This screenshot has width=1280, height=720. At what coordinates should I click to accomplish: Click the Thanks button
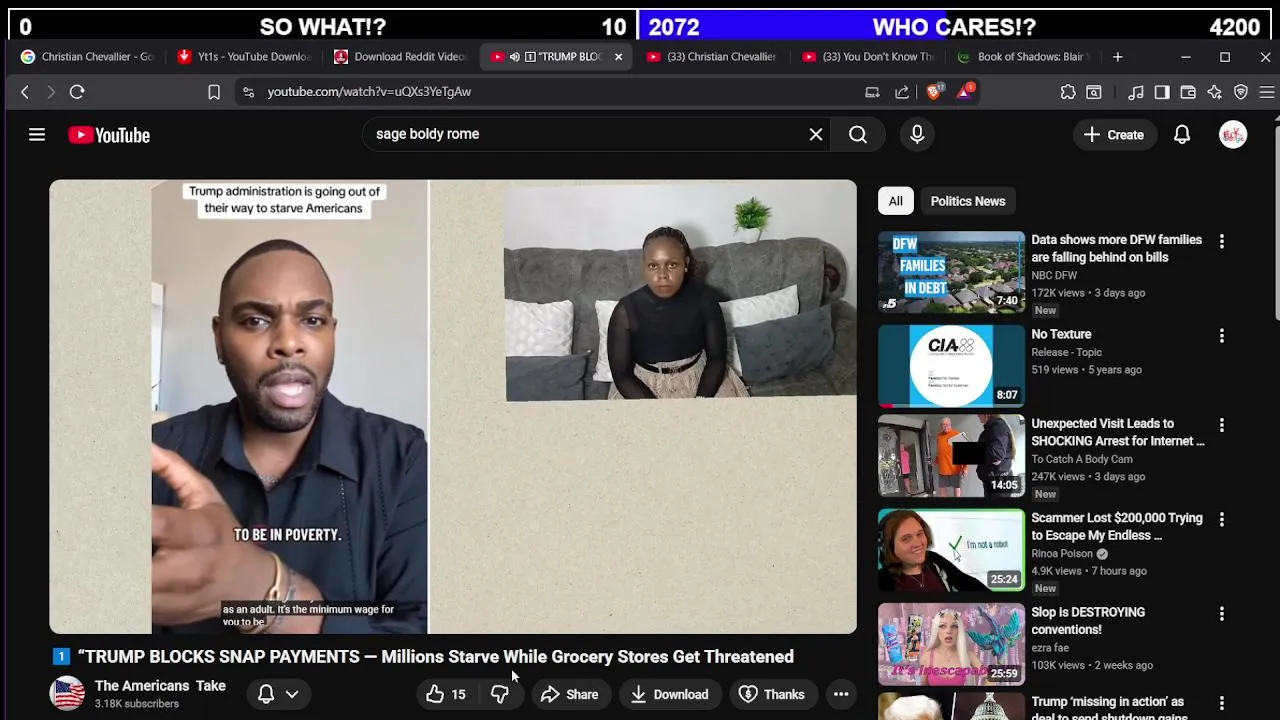pyautogui.click(x=771, y=694)
